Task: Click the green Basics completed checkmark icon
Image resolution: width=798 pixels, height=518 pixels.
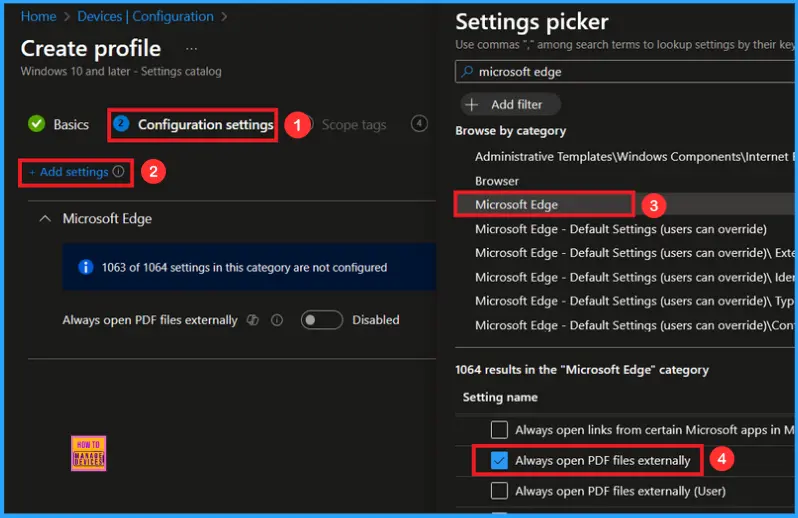Action: click(37, 124)
